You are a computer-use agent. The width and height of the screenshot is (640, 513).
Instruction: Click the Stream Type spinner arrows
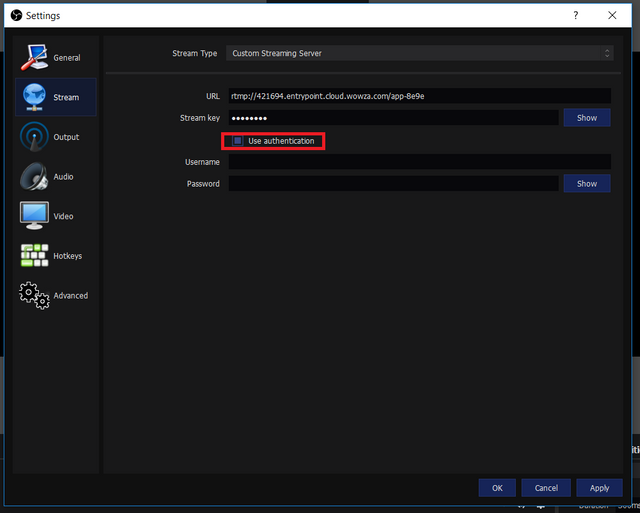coord(607,53)
